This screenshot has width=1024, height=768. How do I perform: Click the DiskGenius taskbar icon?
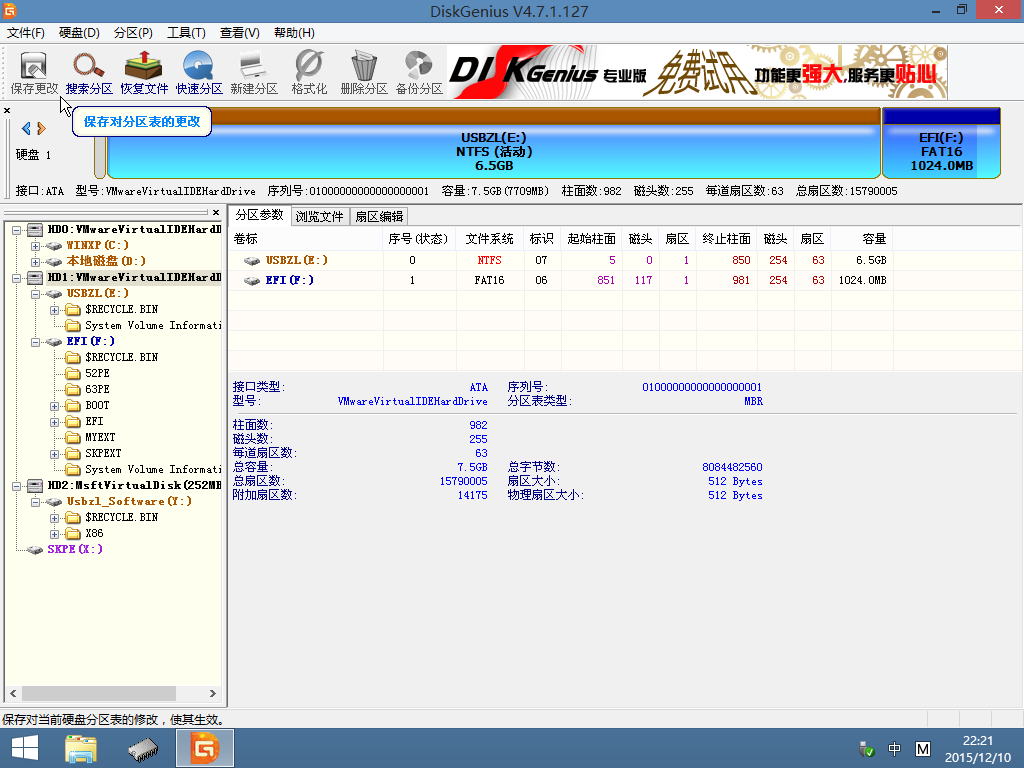[205, 748]
